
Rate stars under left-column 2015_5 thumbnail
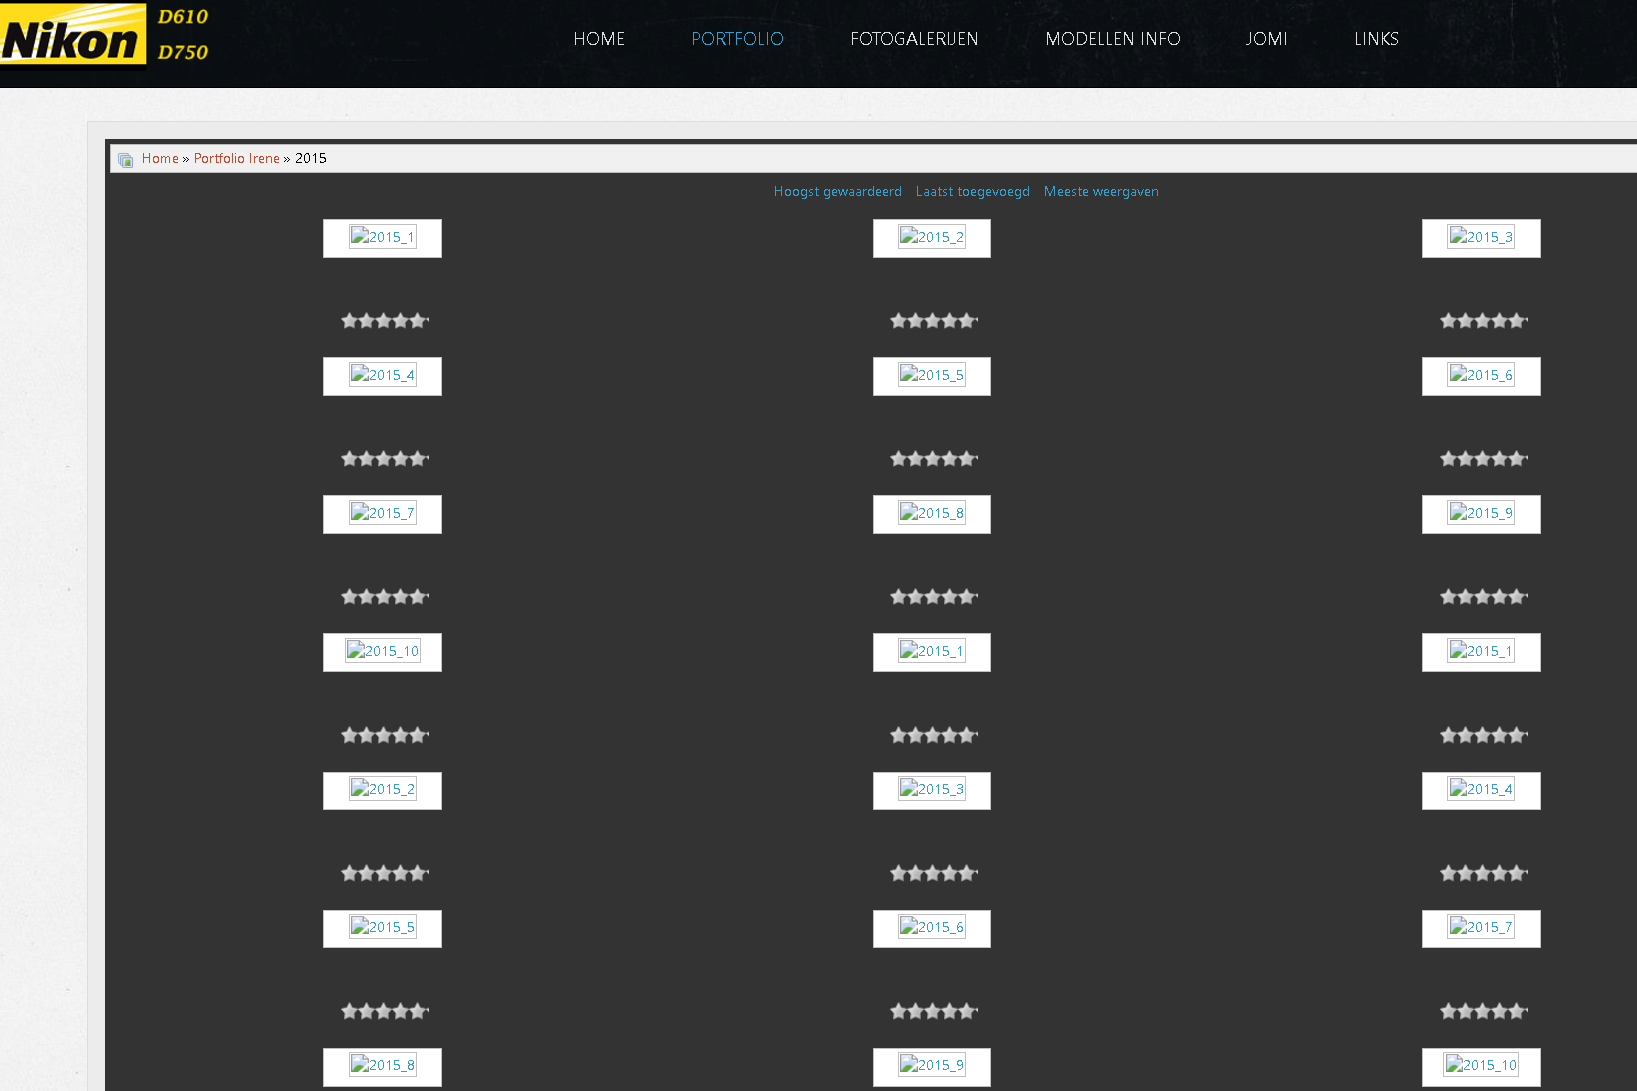pyautogui.click(x=385, y=1011)
